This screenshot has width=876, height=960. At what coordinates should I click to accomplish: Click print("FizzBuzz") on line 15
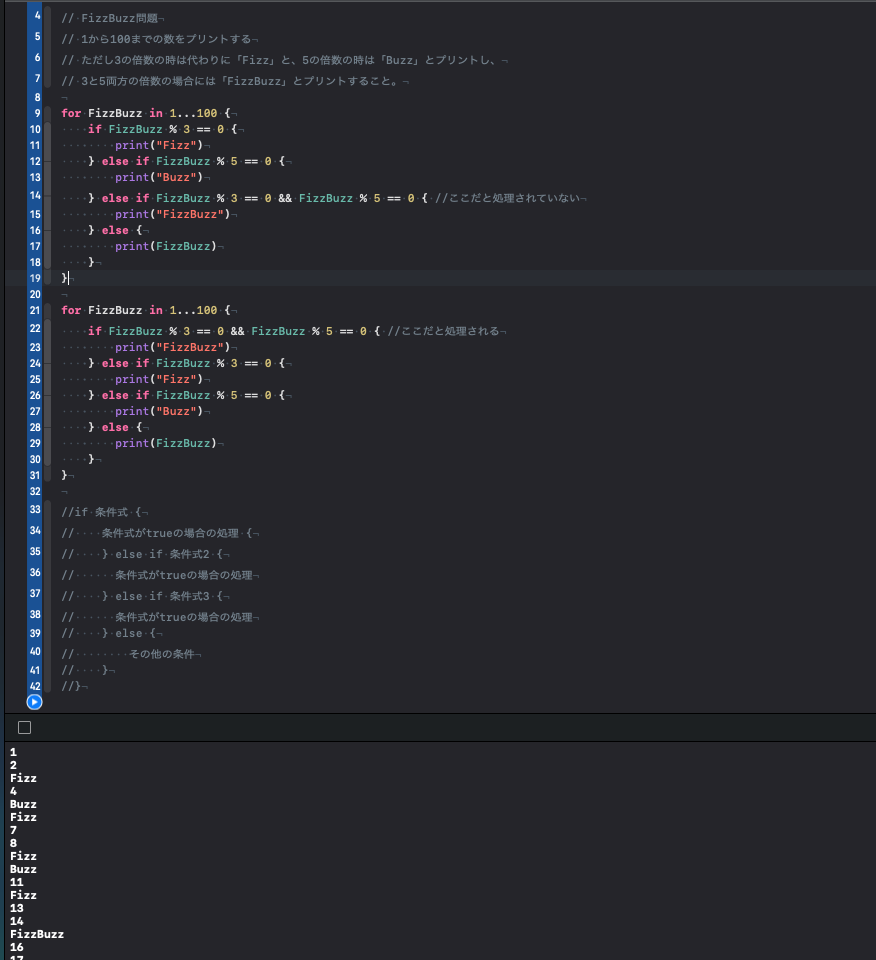173,214
